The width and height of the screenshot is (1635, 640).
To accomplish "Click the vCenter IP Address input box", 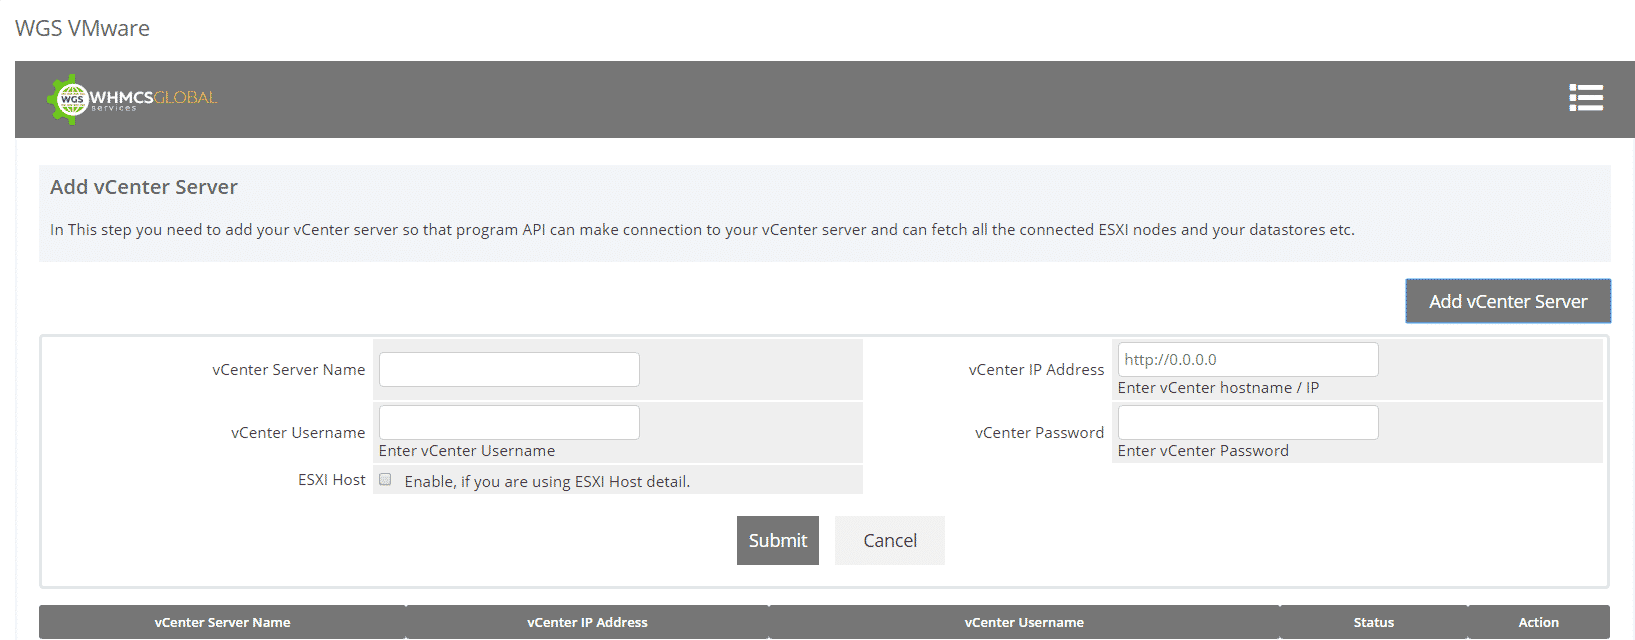I will click(1247, 360).
